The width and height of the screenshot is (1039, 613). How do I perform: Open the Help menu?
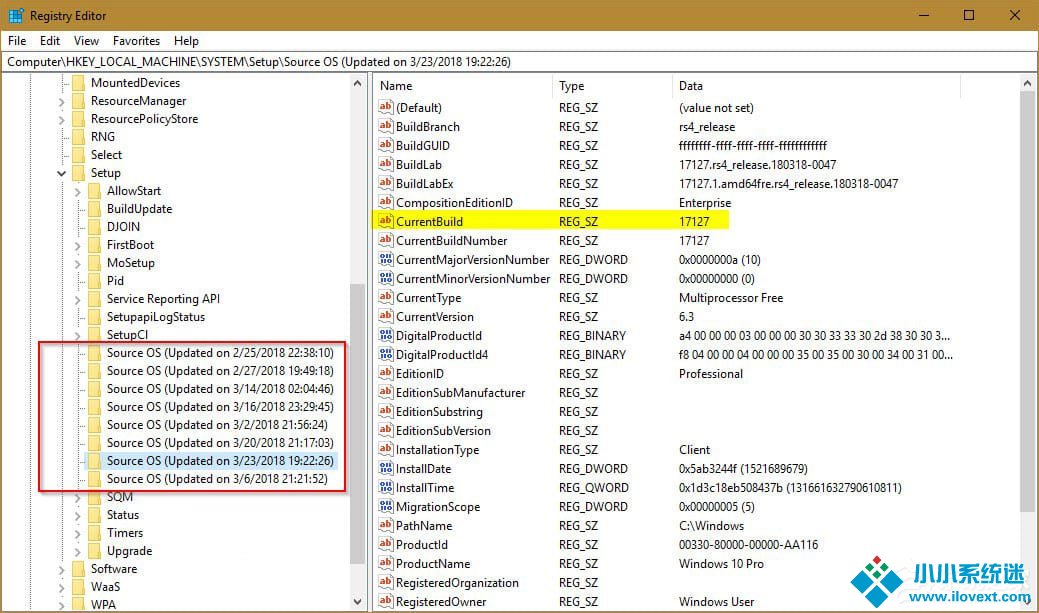(x=186, y=40)
